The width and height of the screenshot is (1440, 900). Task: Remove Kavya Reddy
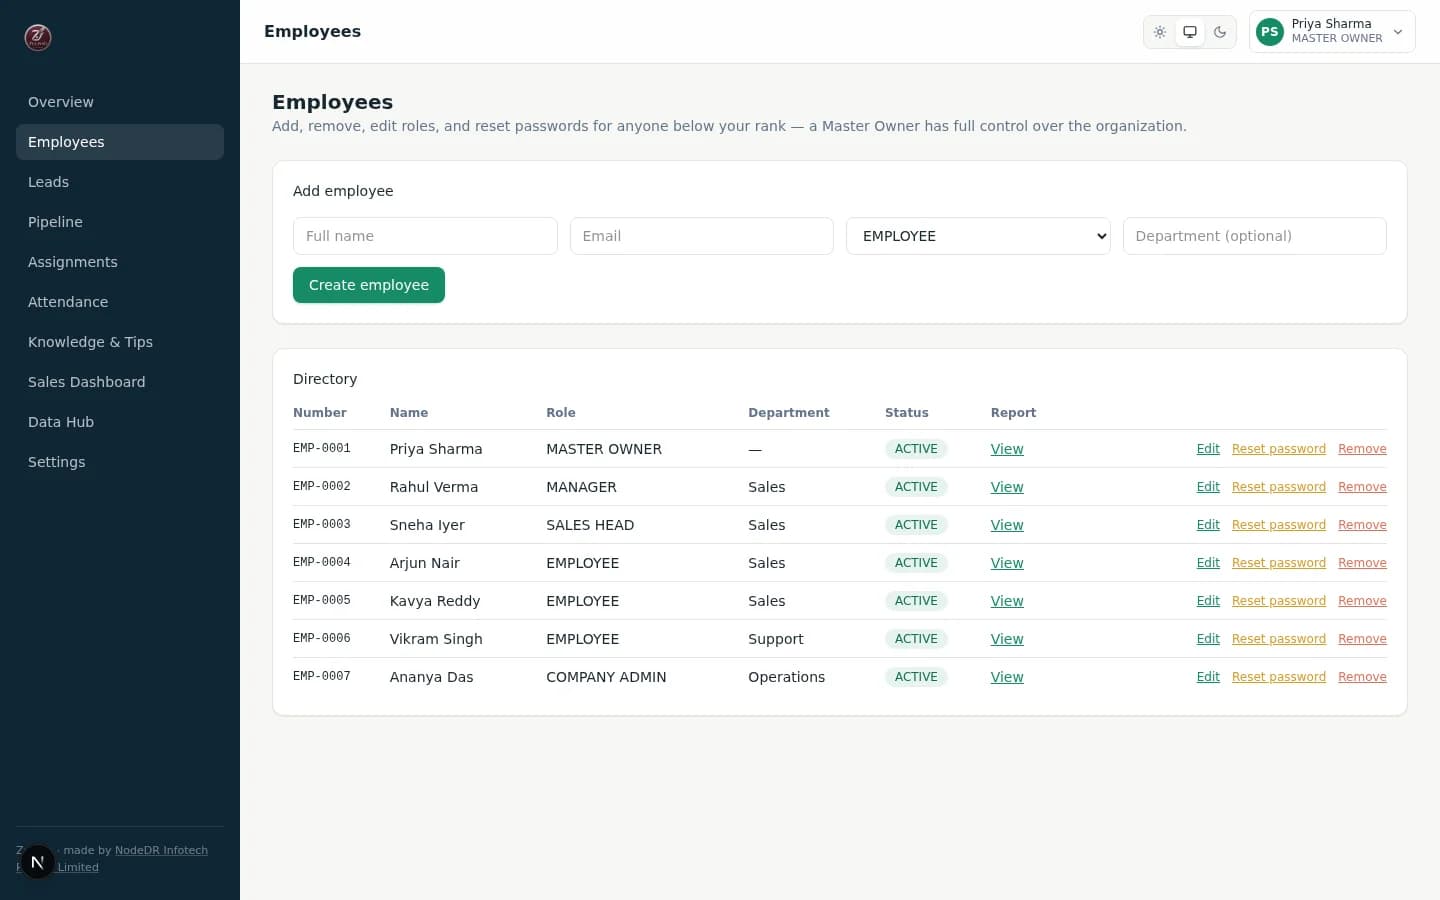pos(1362,601)
